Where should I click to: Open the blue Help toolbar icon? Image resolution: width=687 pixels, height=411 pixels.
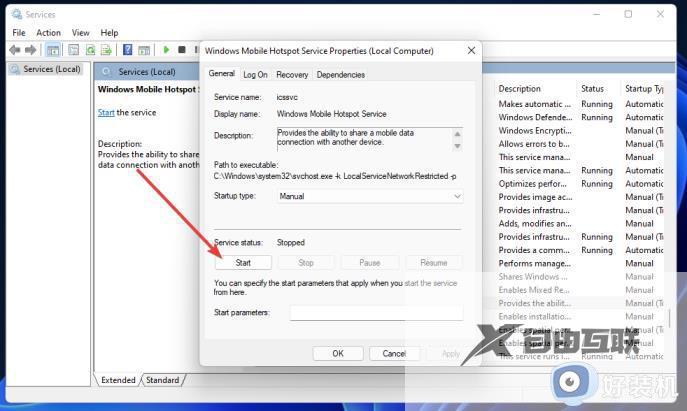tap(127, 50)
